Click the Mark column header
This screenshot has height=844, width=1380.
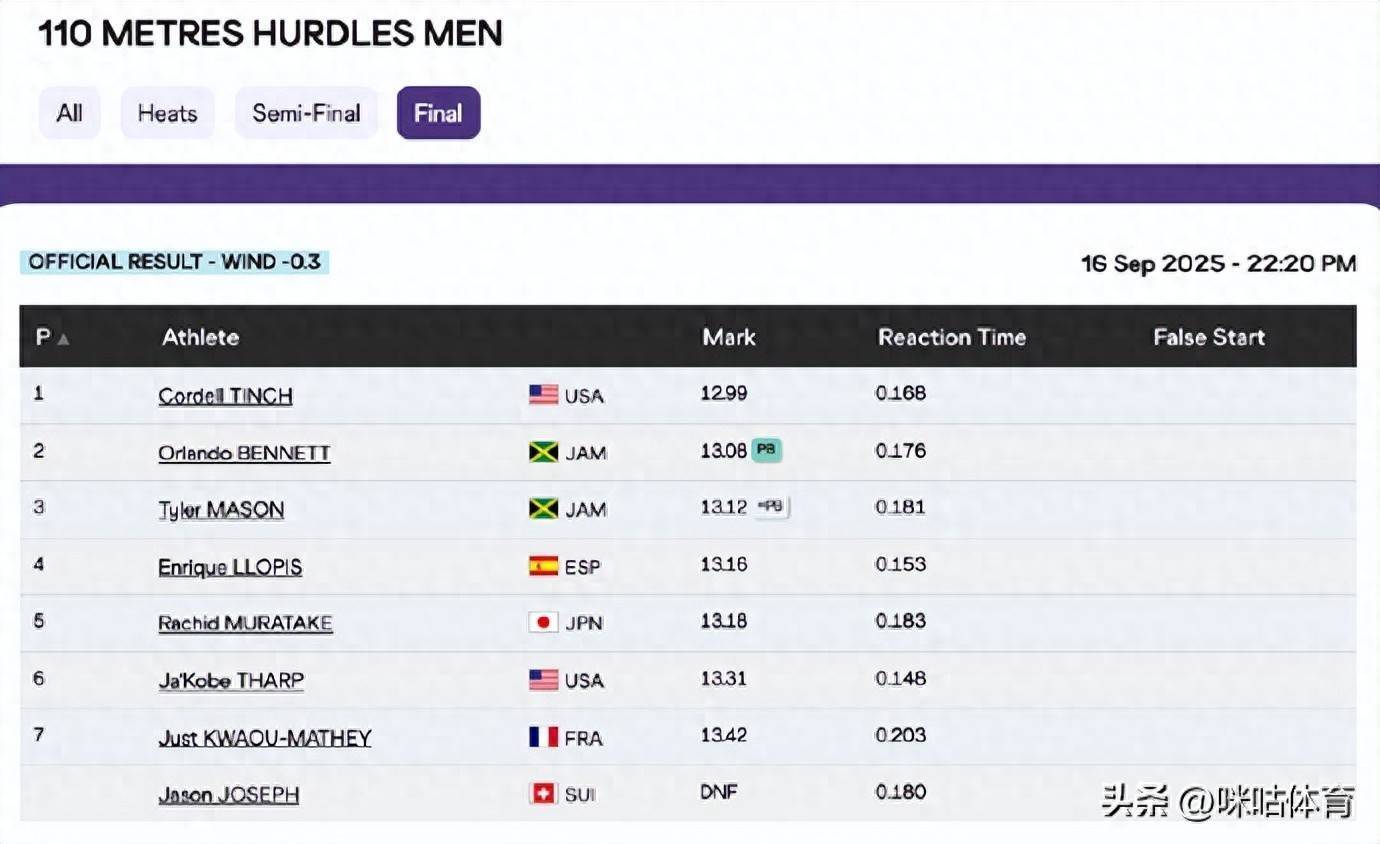[729, 337]
